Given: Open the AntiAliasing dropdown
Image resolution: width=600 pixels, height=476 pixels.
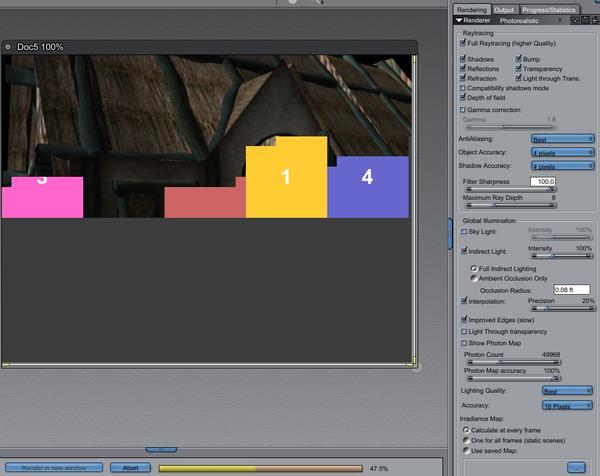Looking at the screenshot, I should (562, 139).
